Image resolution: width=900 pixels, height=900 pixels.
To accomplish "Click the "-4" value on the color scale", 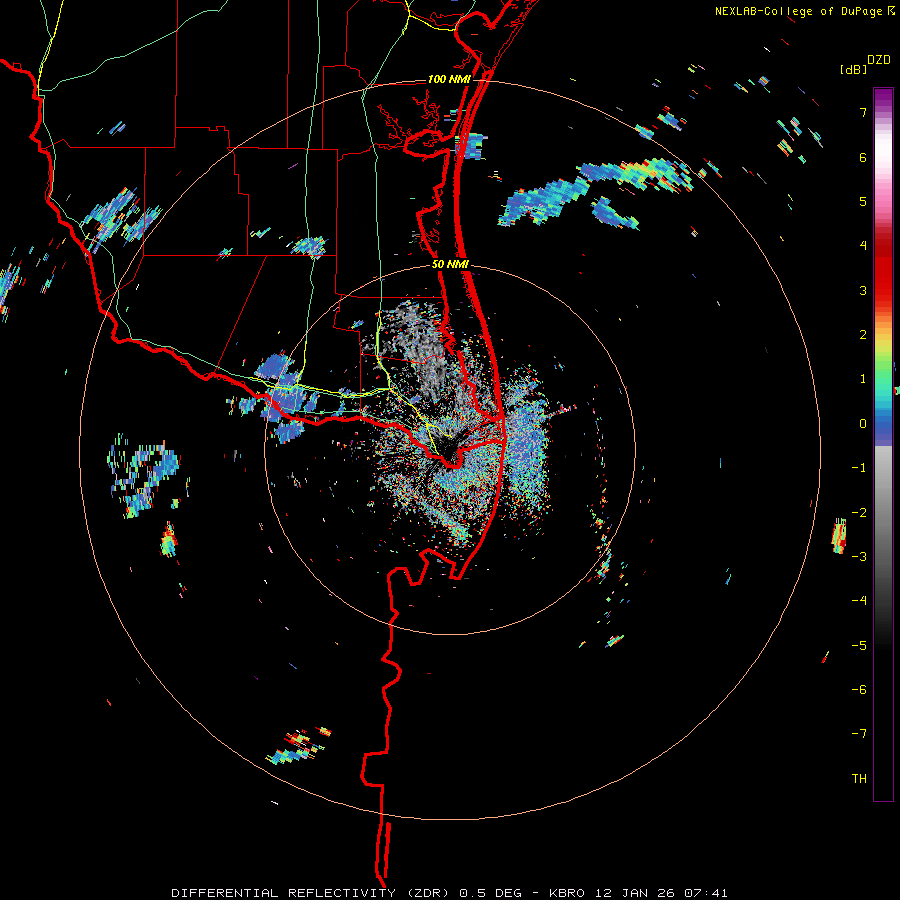I will (859, 600).
